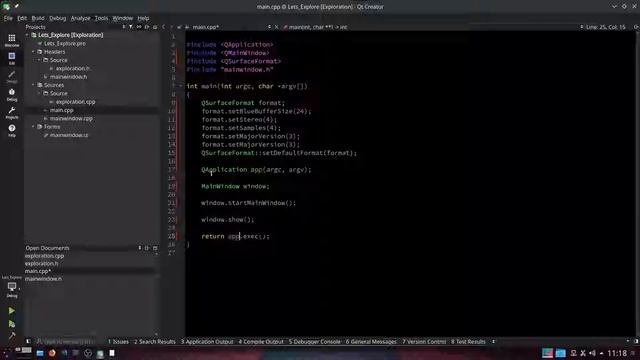Open the 4 Compile Output pane
The width and height of the screenshot is (640, 360).
[x=261, y=342]
